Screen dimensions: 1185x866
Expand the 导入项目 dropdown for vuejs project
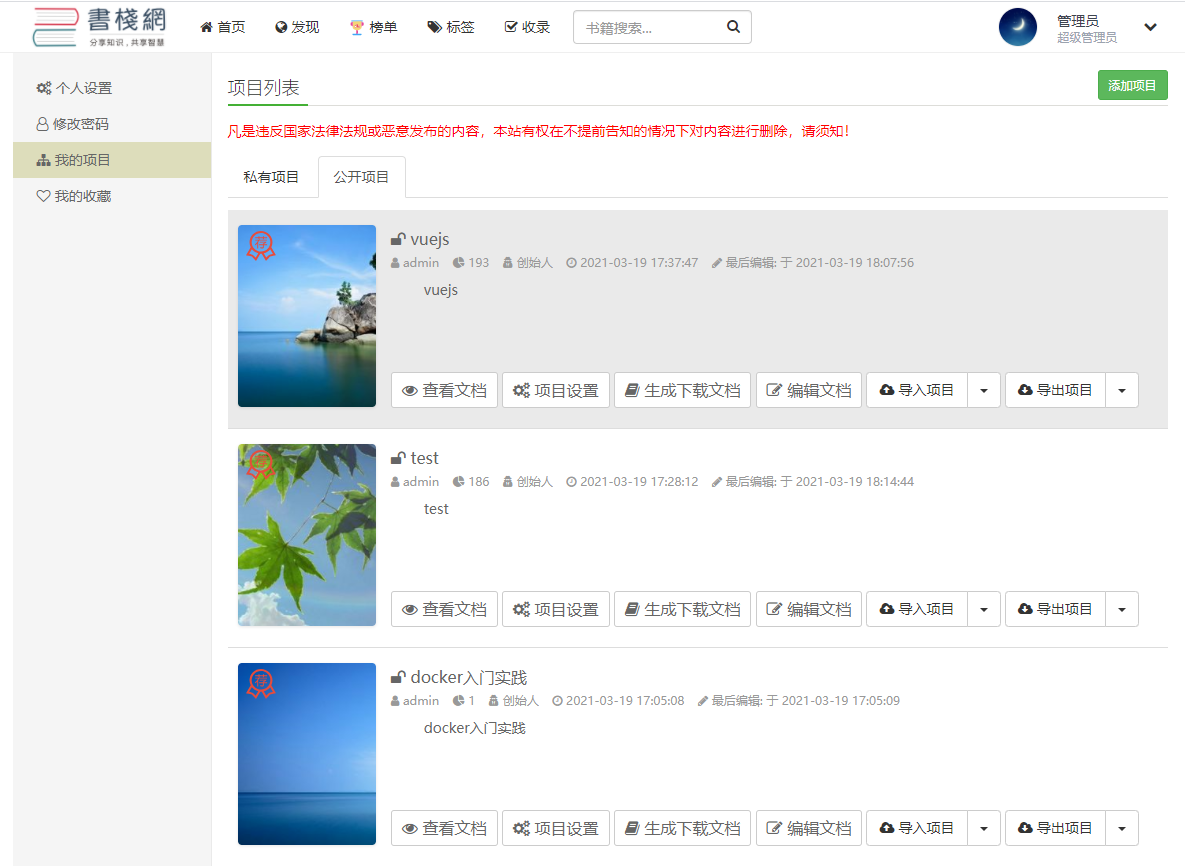click(x=984, y=390)
